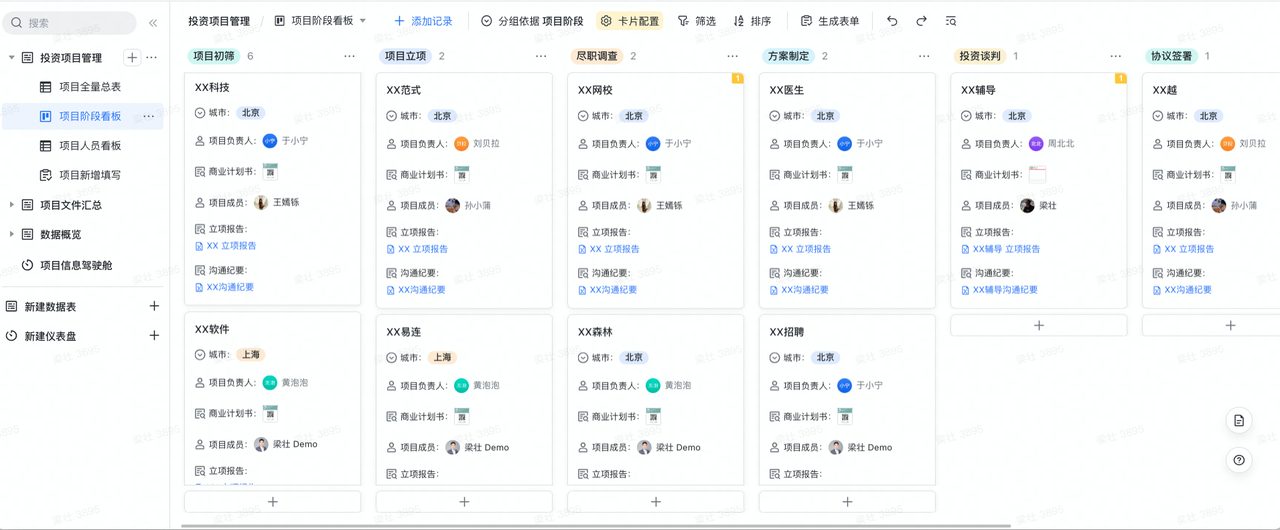
Task: Open the record search icon right of redo
Action: pos(950,21)
